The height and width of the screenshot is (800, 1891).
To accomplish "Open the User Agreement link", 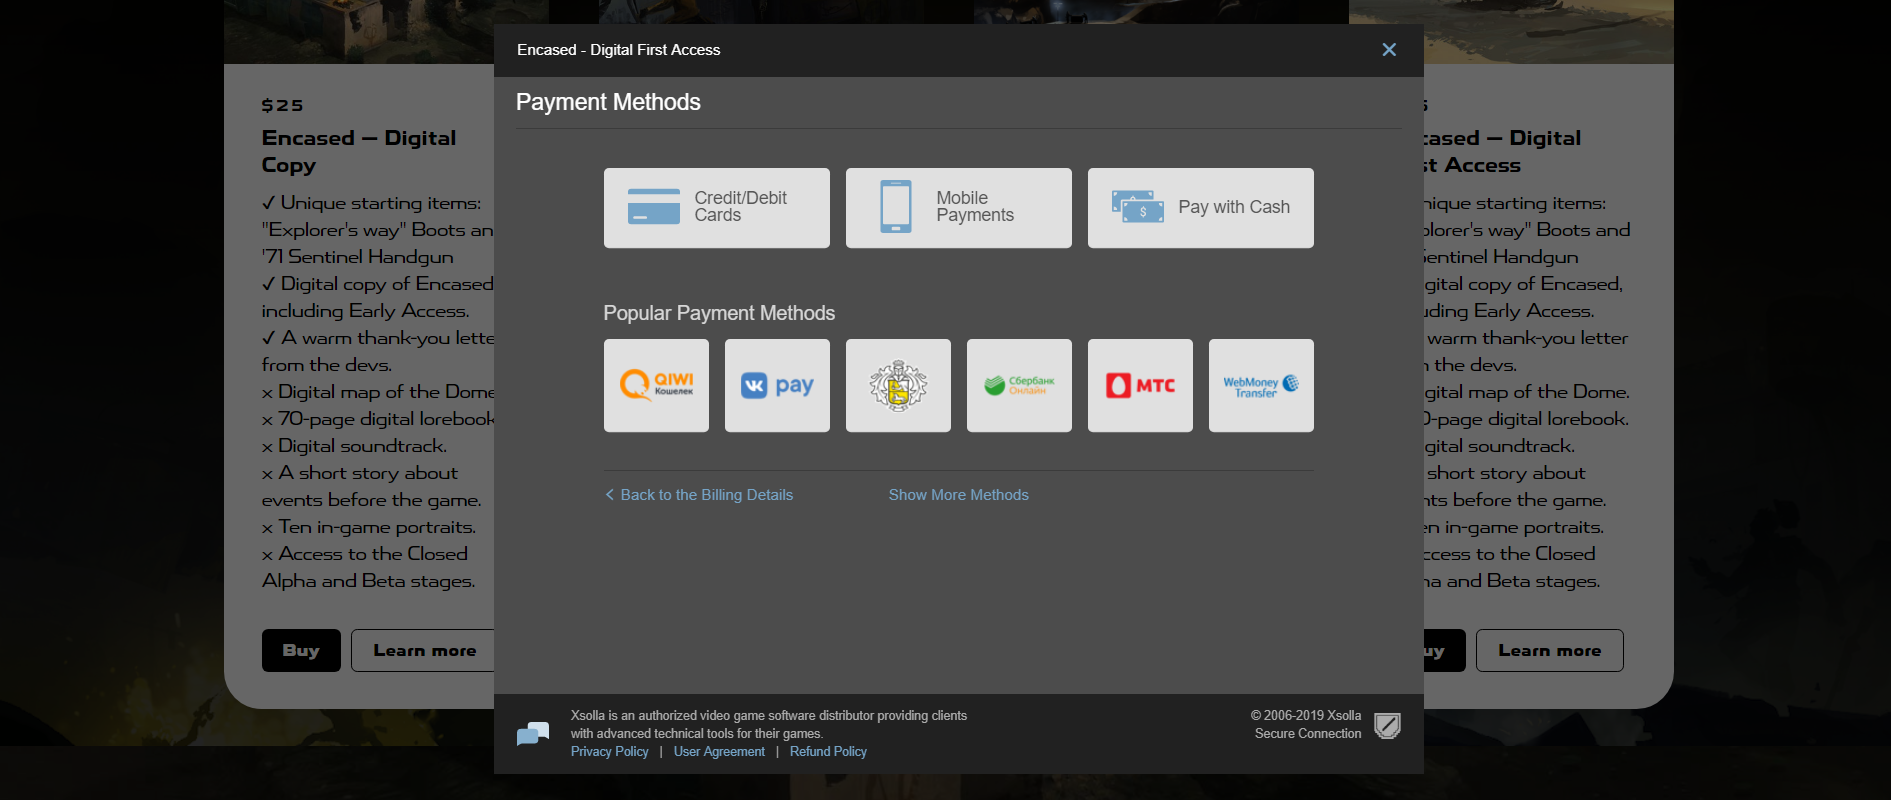I will (719, 752).
